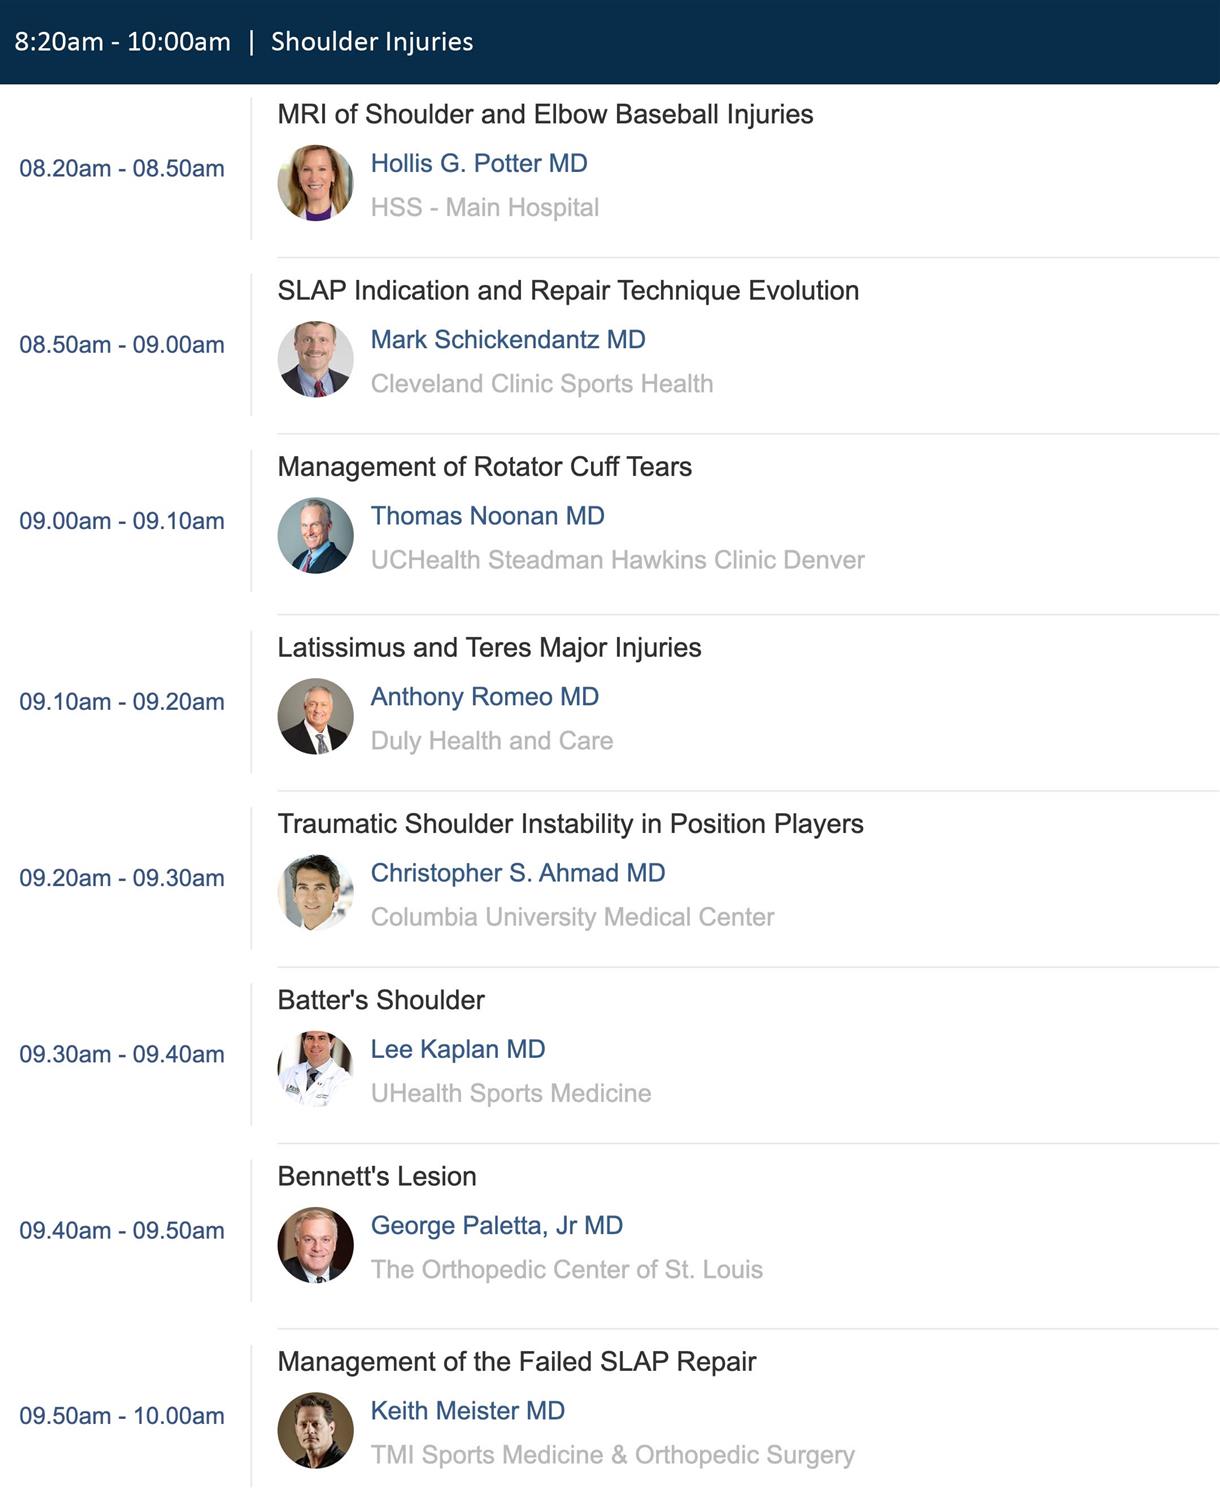1220x1500 pixels.
Task: Follow the Mark Schickendantz MD name link
Action: (508, 339)
